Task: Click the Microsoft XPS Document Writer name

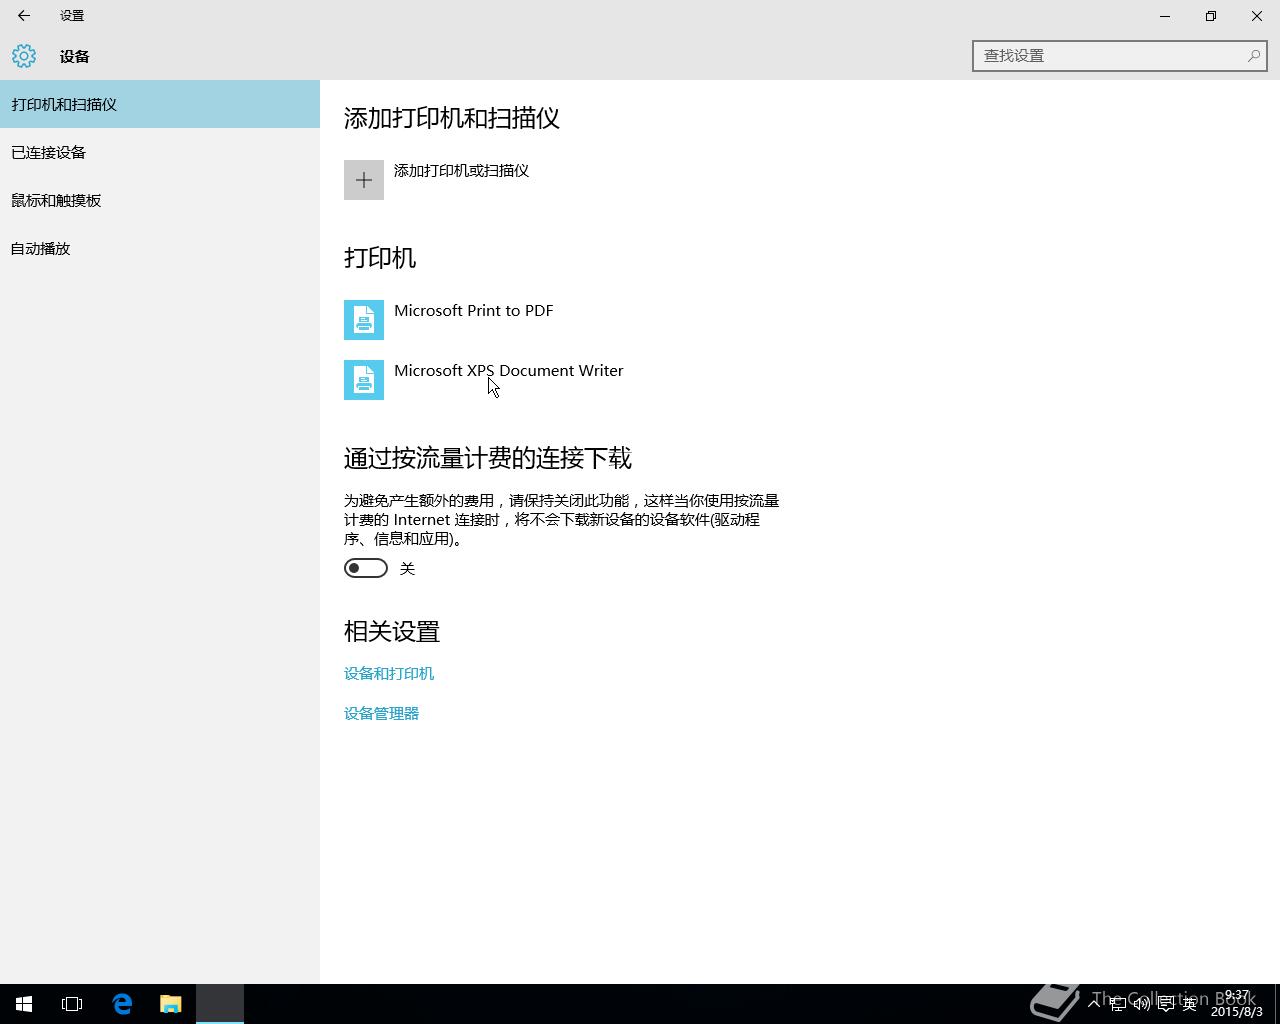Action: (509, 370)
